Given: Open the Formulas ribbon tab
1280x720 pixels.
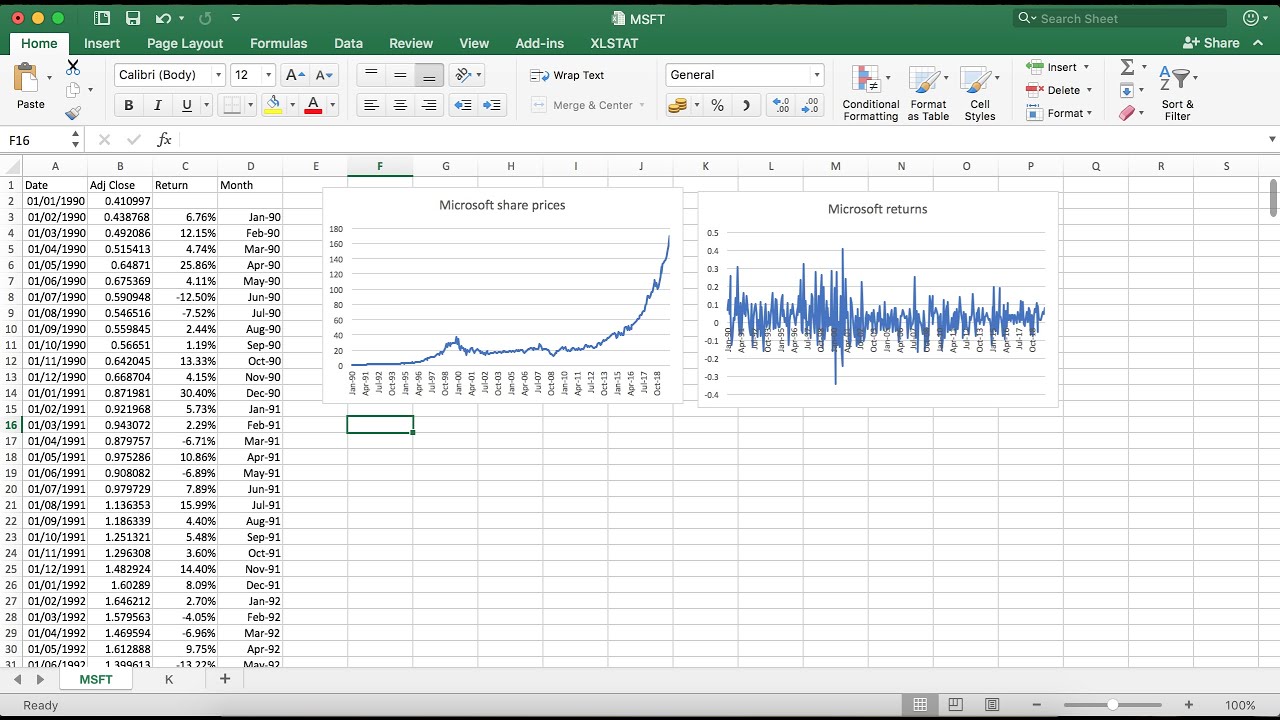Looking at the screenshot, I should 278,43.
